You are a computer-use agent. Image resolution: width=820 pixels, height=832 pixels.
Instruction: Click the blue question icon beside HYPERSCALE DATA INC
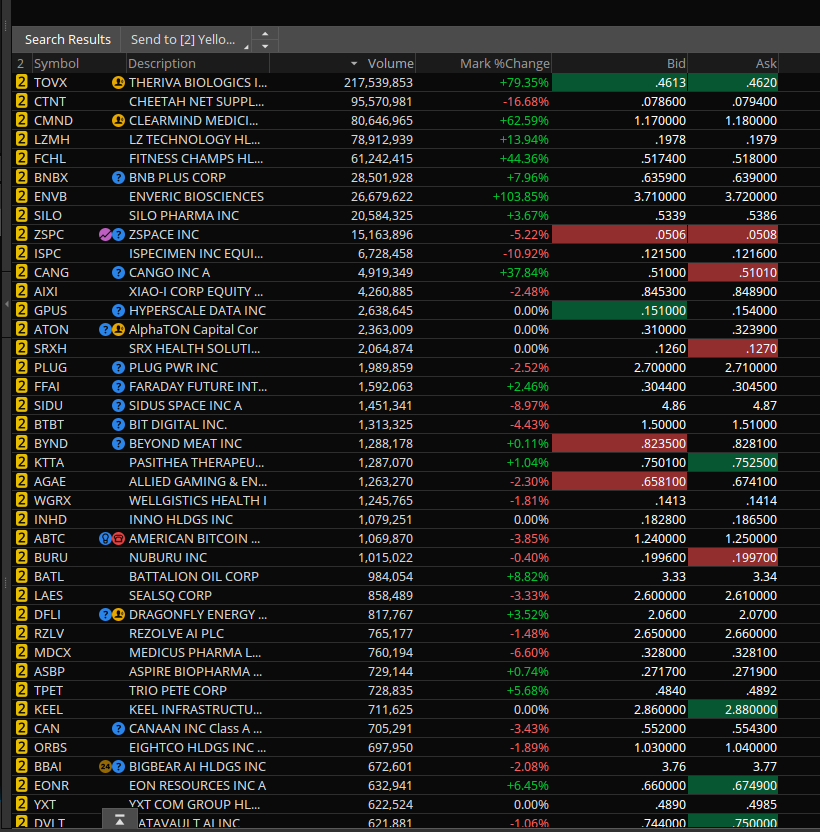click(118, 310)
